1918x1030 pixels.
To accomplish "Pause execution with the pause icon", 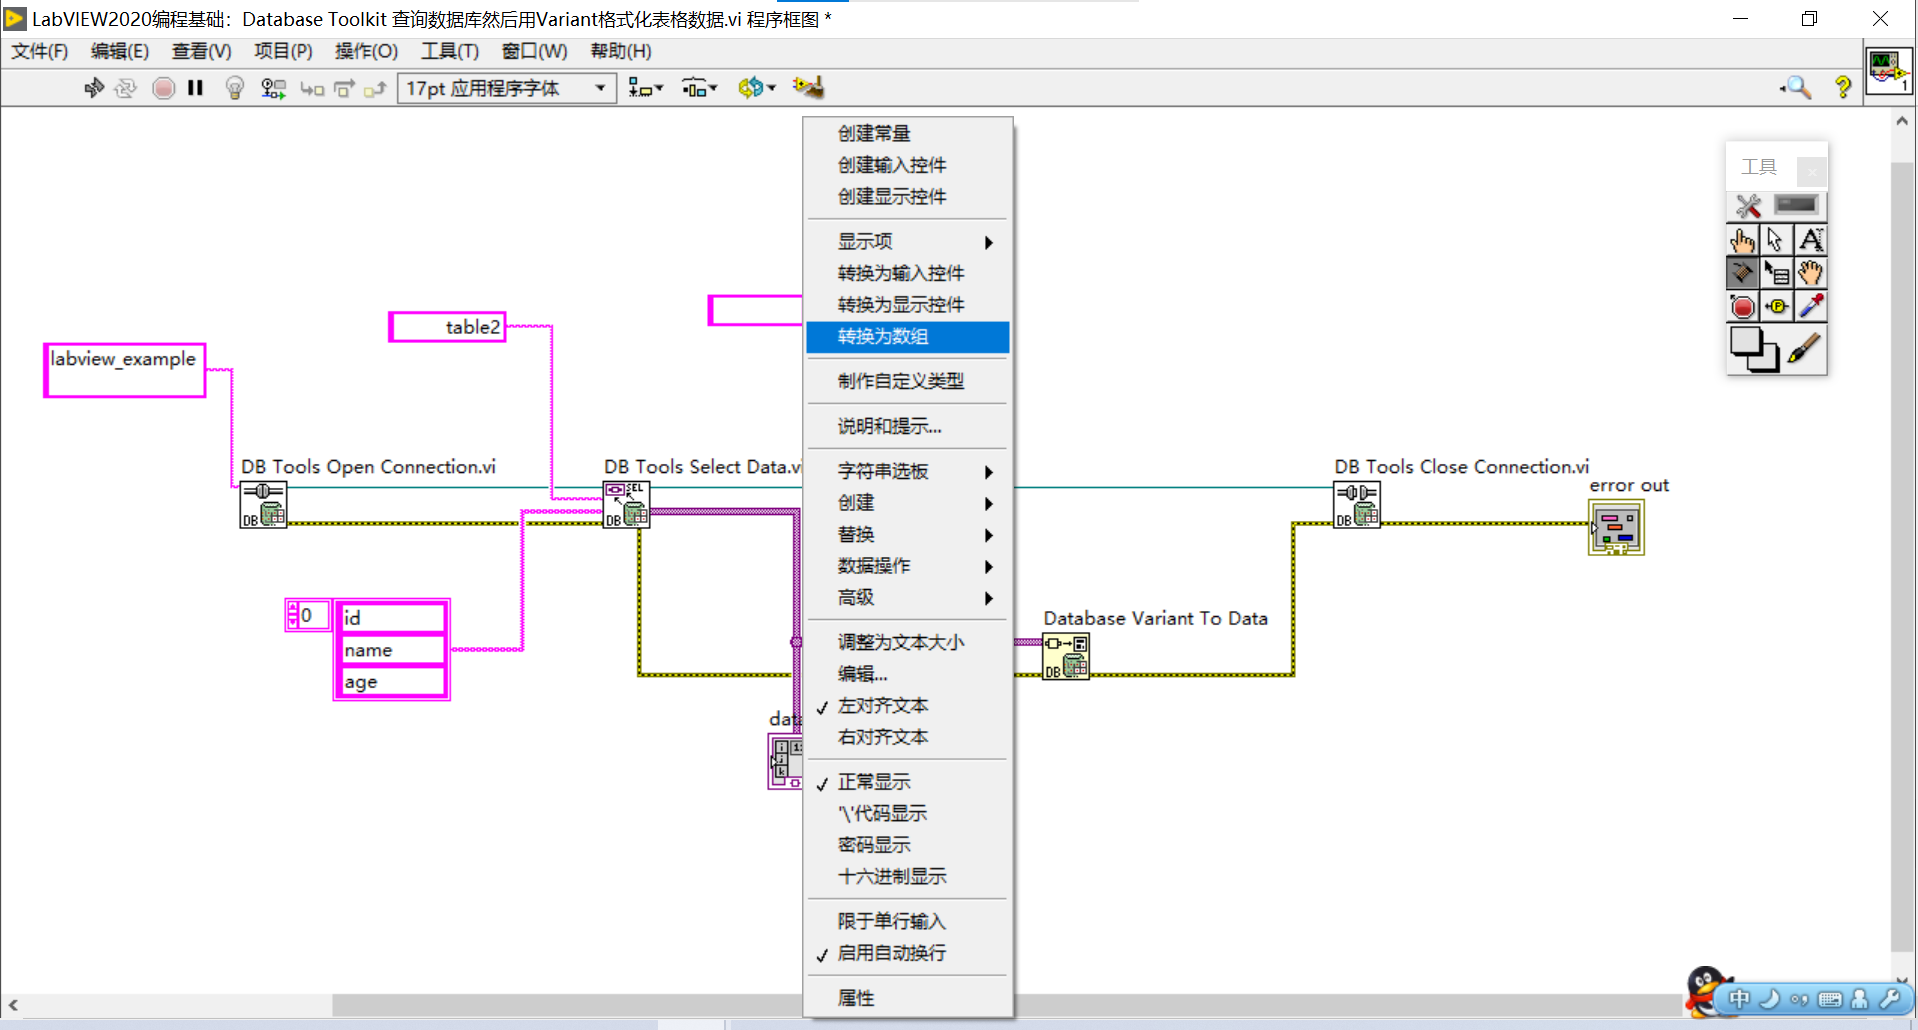I will click(x=196, y=88).
